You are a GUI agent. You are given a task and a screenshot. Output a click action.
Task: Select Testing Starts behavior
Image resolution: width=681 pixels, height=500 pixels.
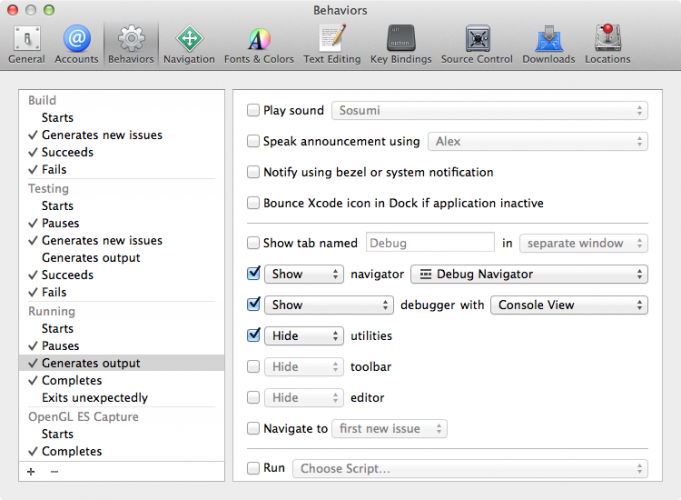pos(122,205)
